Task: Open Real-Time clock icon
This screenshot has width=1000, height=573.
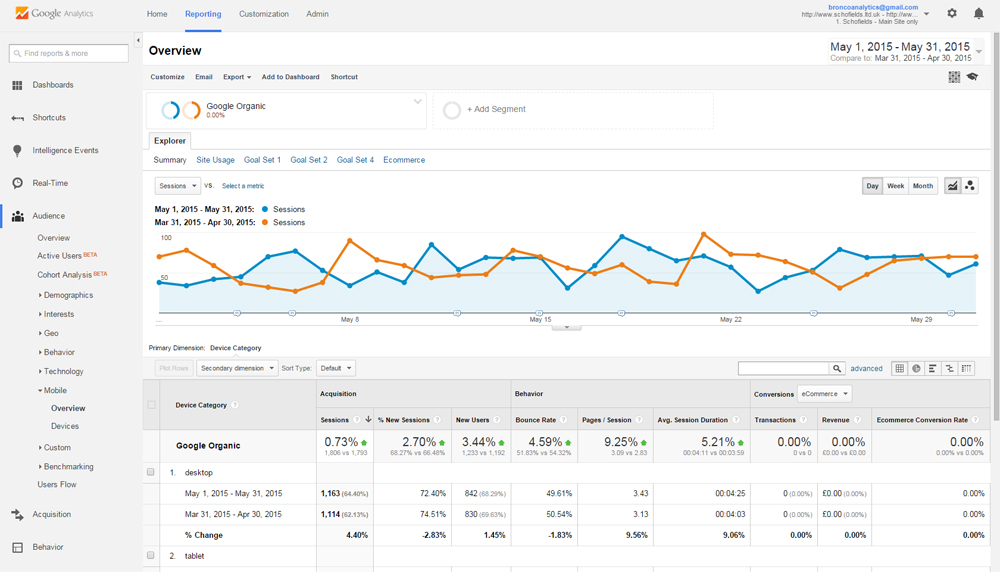Action: tap(17, 183)
